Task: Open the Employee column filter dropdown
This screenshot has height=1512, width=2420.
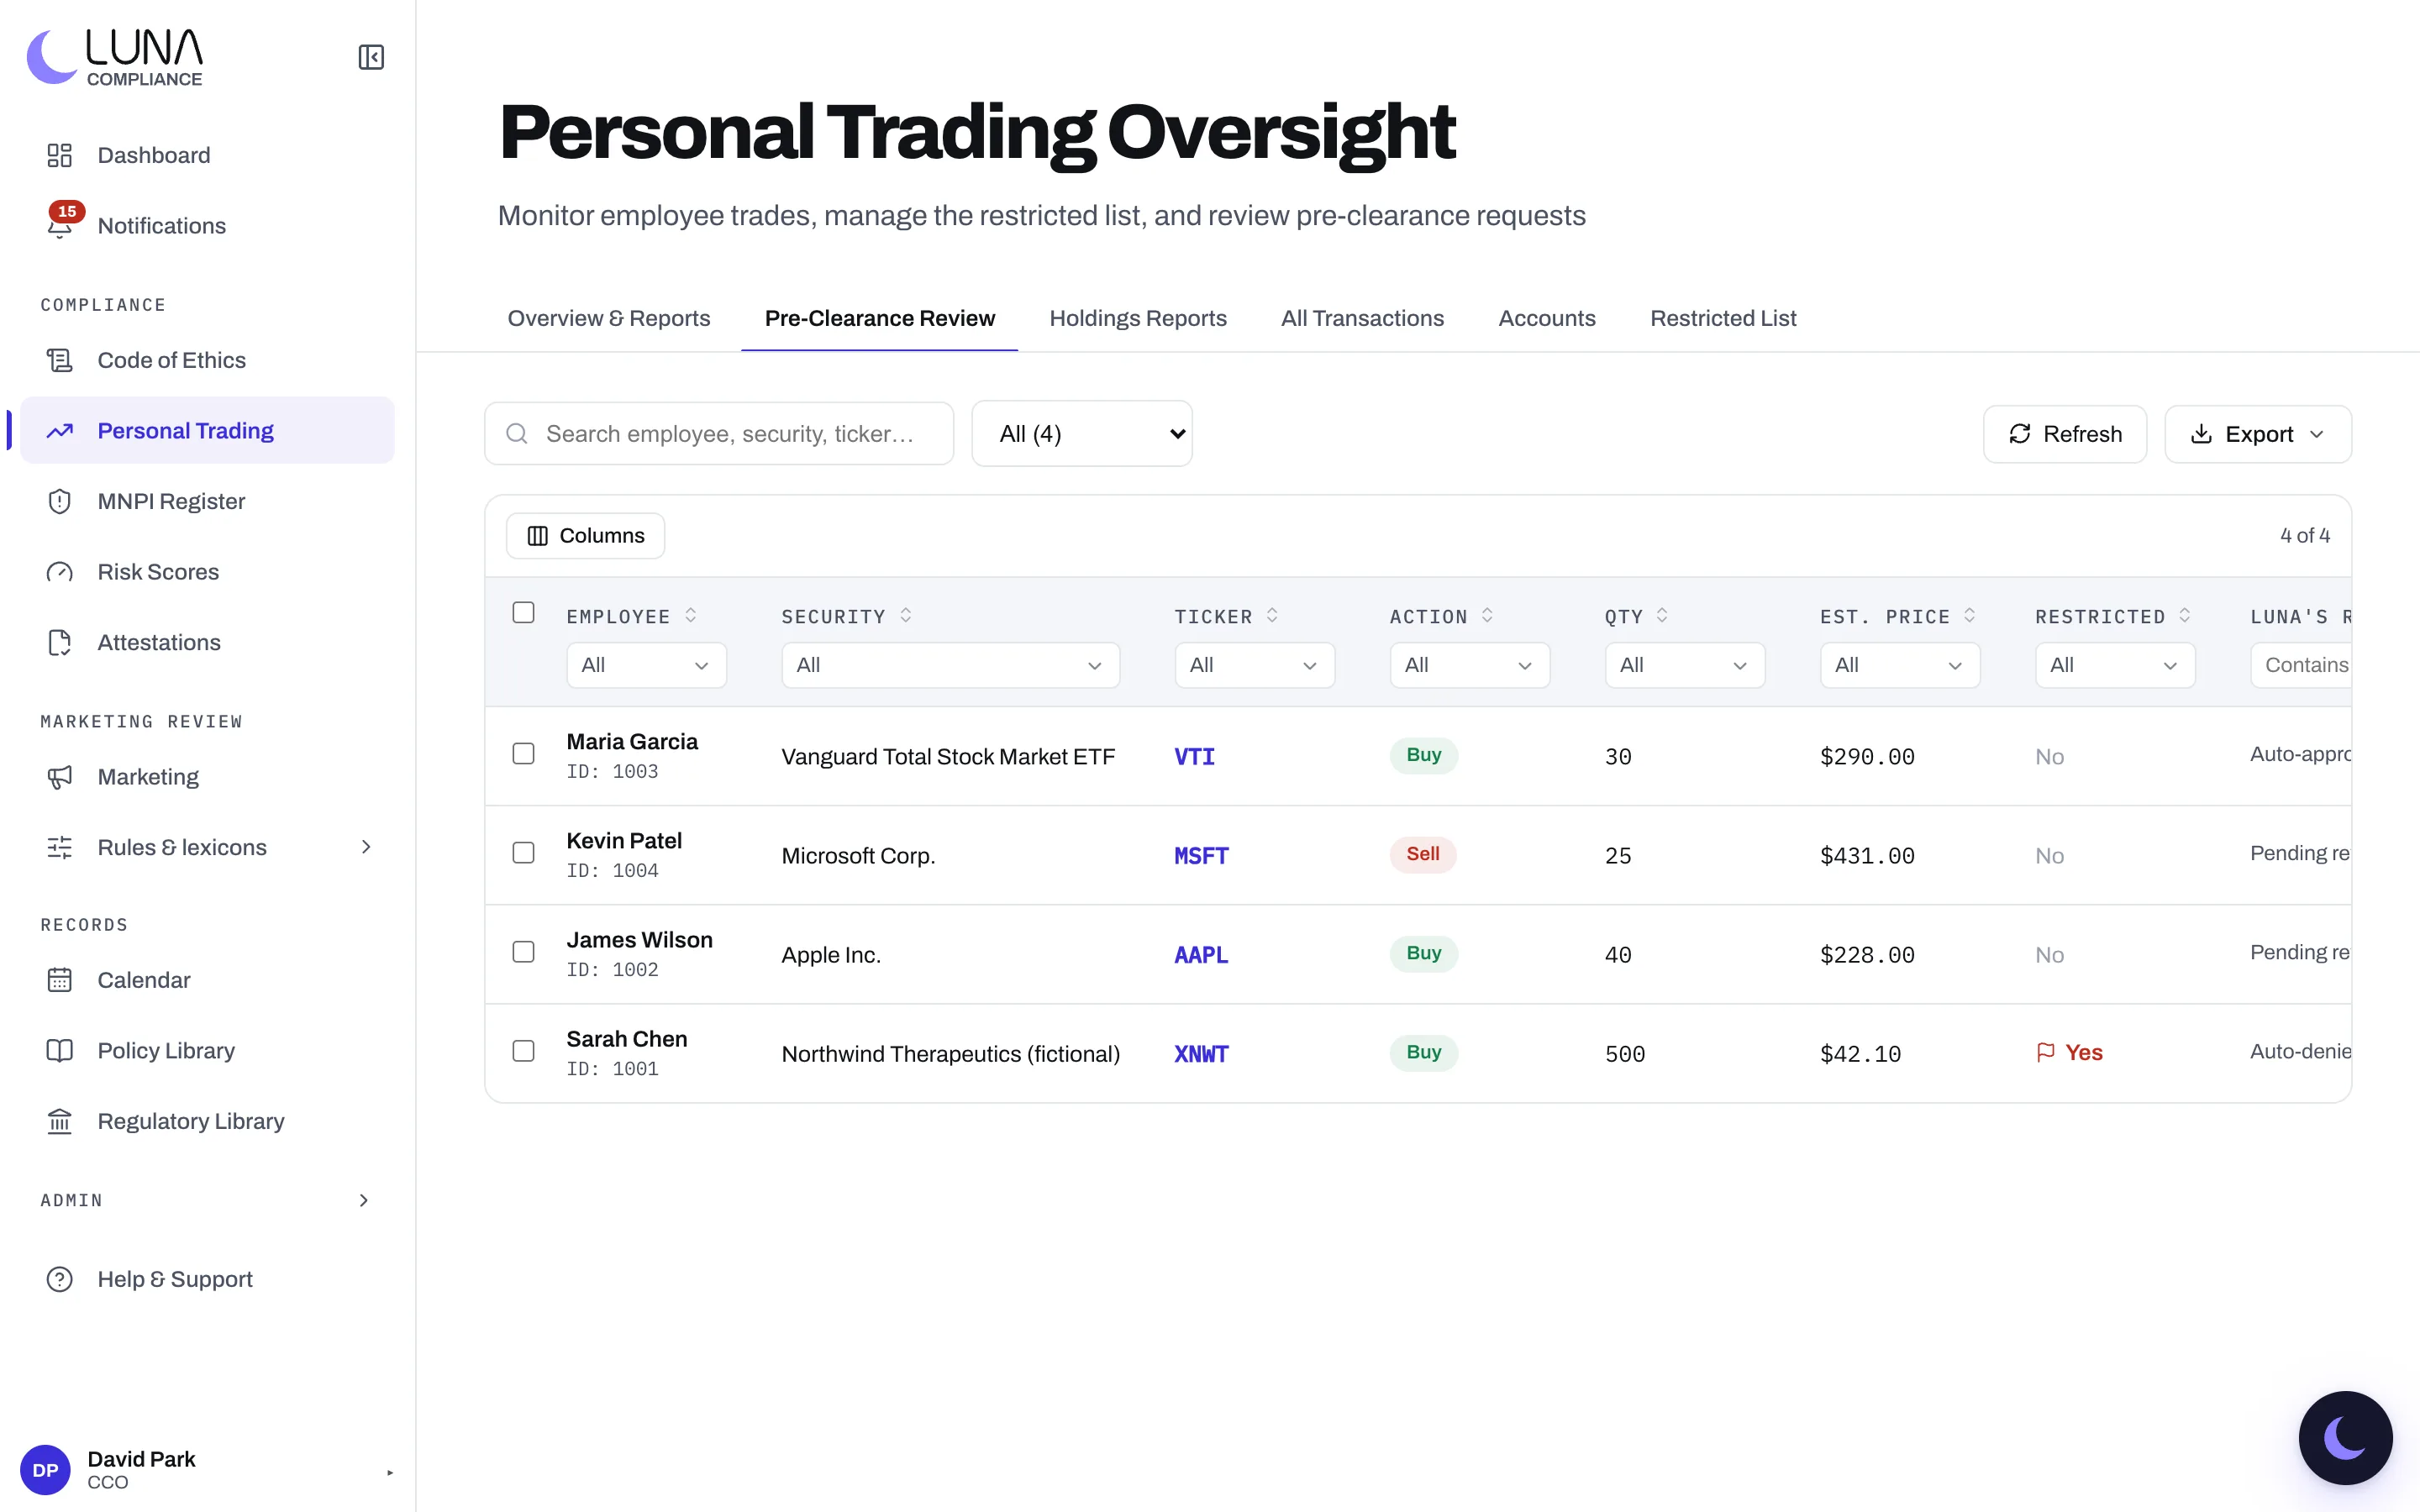Action: coord(646,665)
